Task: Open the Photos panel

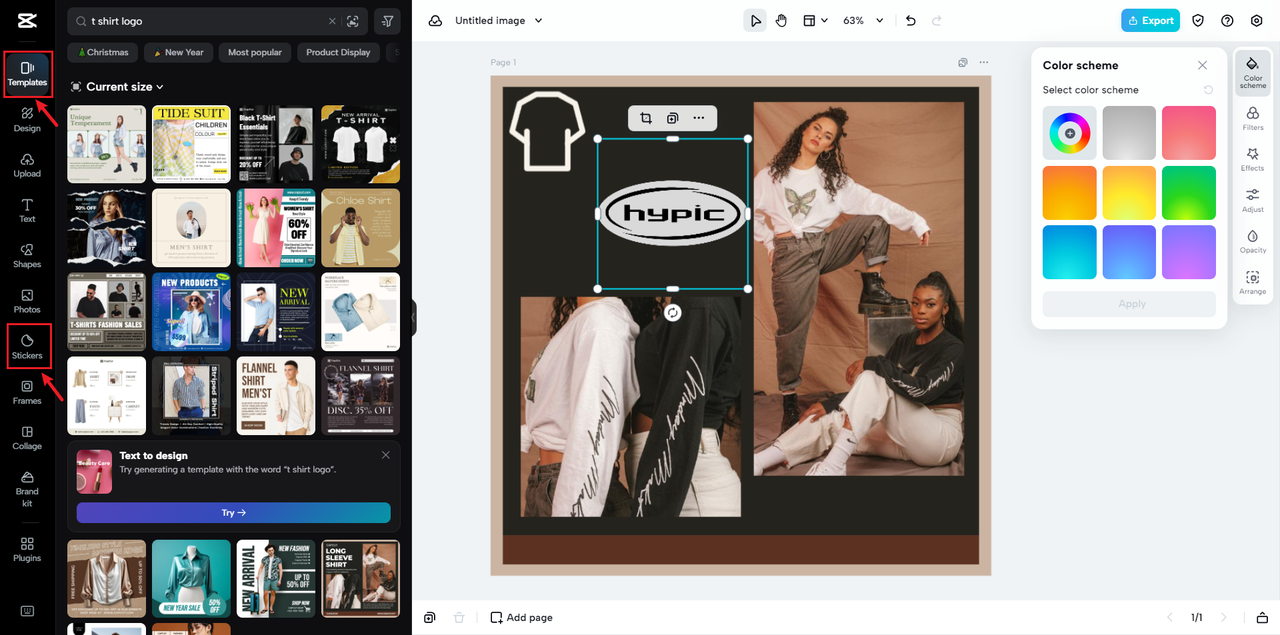Action: [27, 301]
